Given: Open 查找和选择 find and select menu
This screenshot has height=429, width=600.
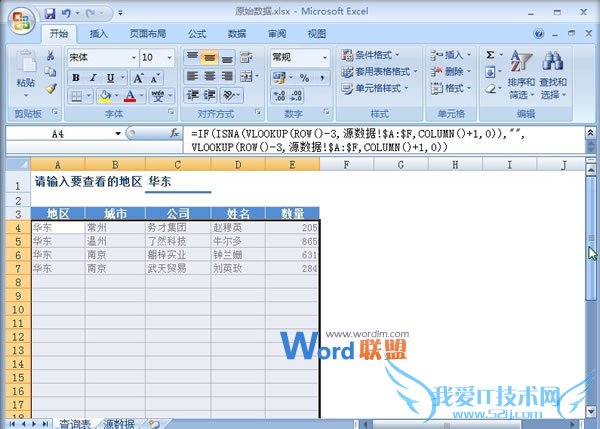Looking at the screenshot, I should (x=553, y=75).
